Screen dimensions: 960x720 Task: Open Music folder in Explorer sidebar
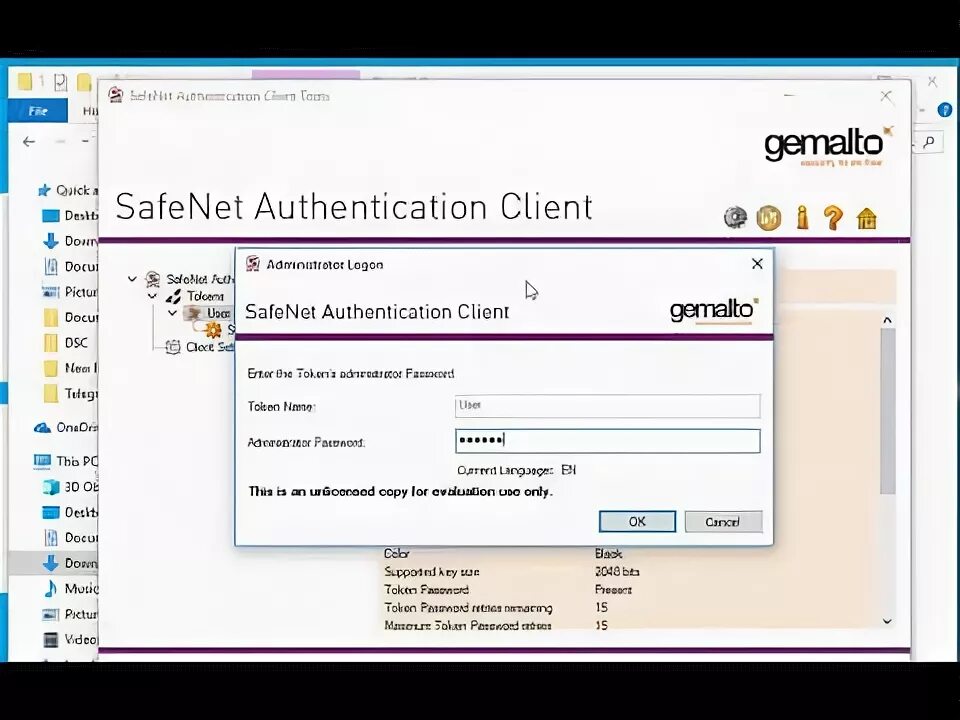70,589
